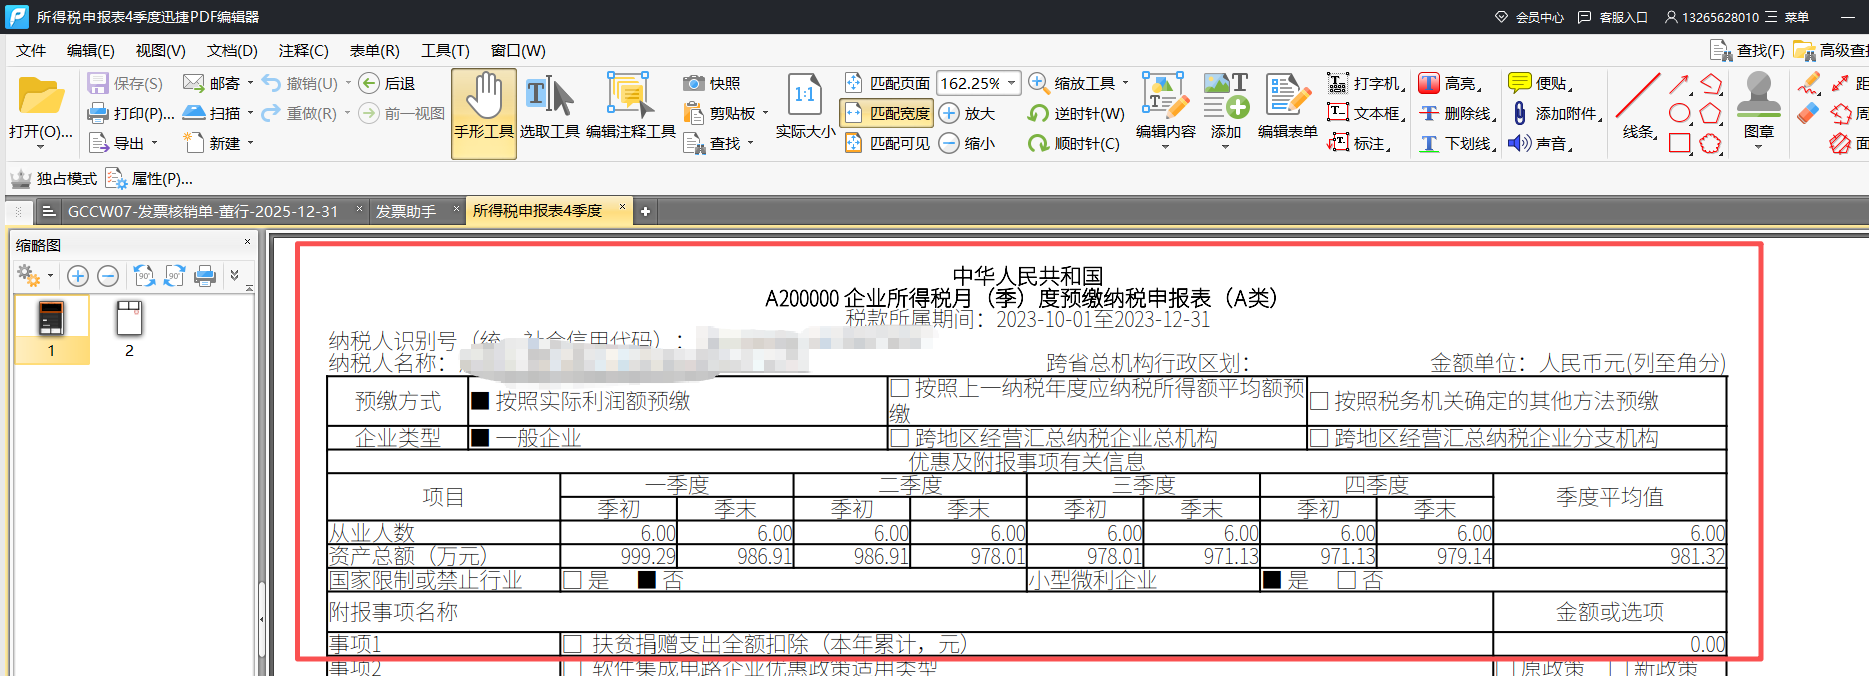
Task: Open 客服入口 customer service link
Action: pos(1612,17)
